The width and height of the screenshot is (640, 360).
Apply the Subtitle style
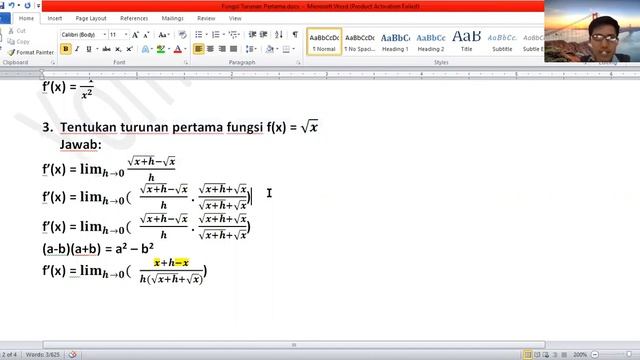coord(502,42)
